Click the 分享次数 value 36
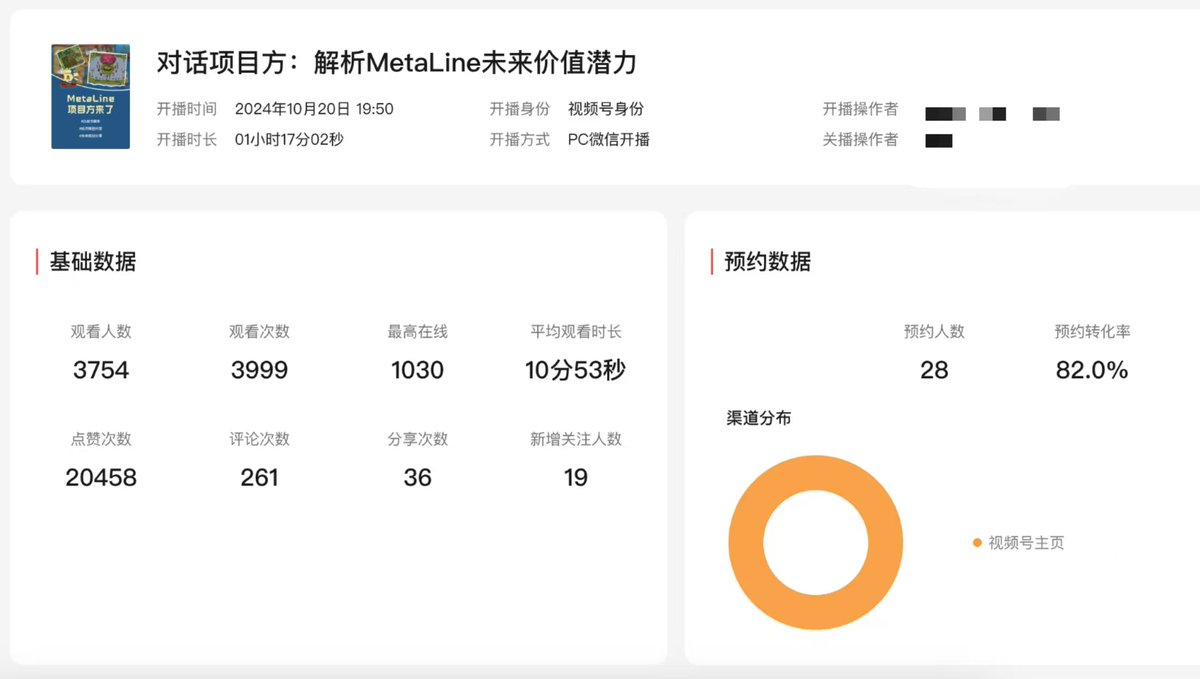The image size is (1200, 679). click(418, 477)
